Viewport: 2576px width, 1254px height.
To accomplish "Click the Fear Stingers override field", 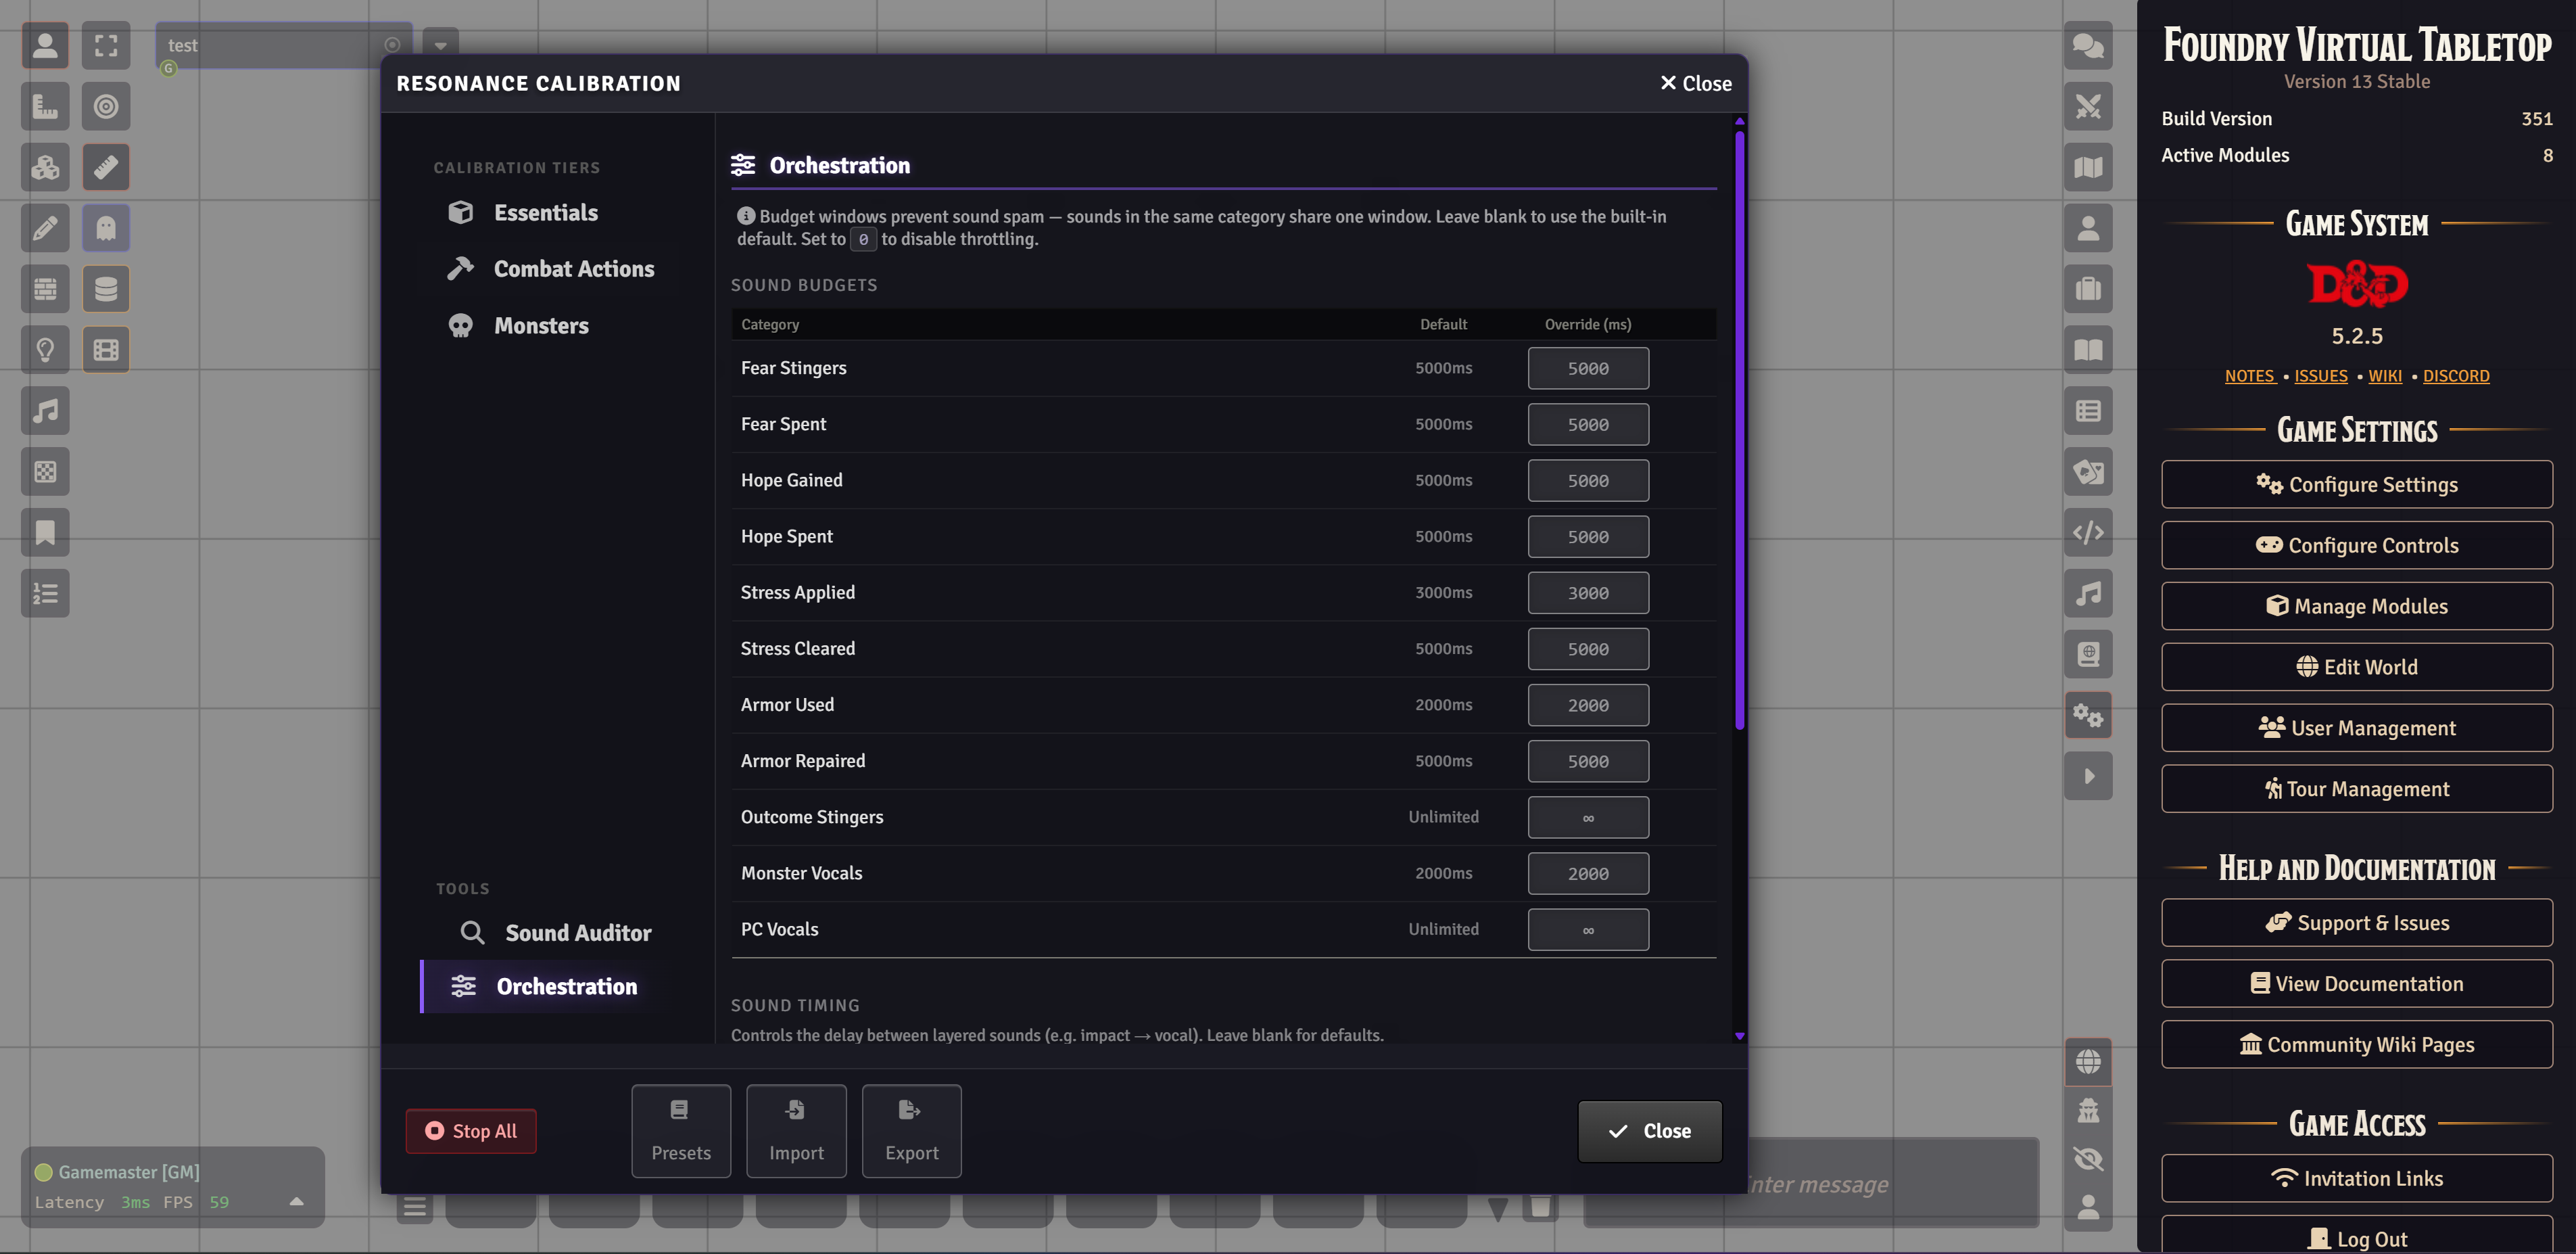I will [x=1588, y=369].
